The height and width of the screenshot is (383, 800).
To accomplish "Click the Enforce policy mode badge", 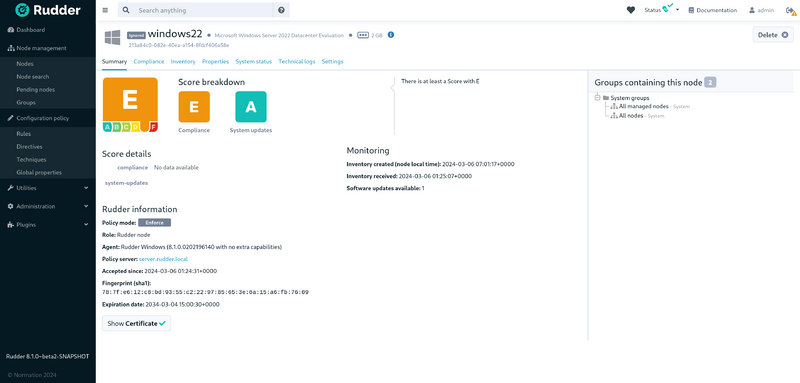I will click(x=155, y=223).
